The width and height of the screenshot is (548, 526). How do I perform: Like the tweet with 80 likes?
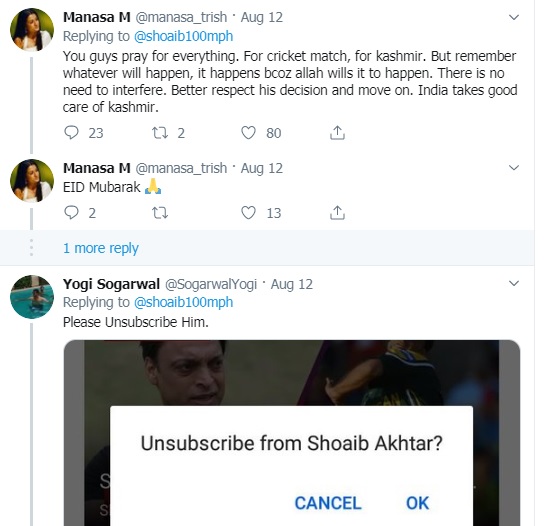click(x=248, y=133)
